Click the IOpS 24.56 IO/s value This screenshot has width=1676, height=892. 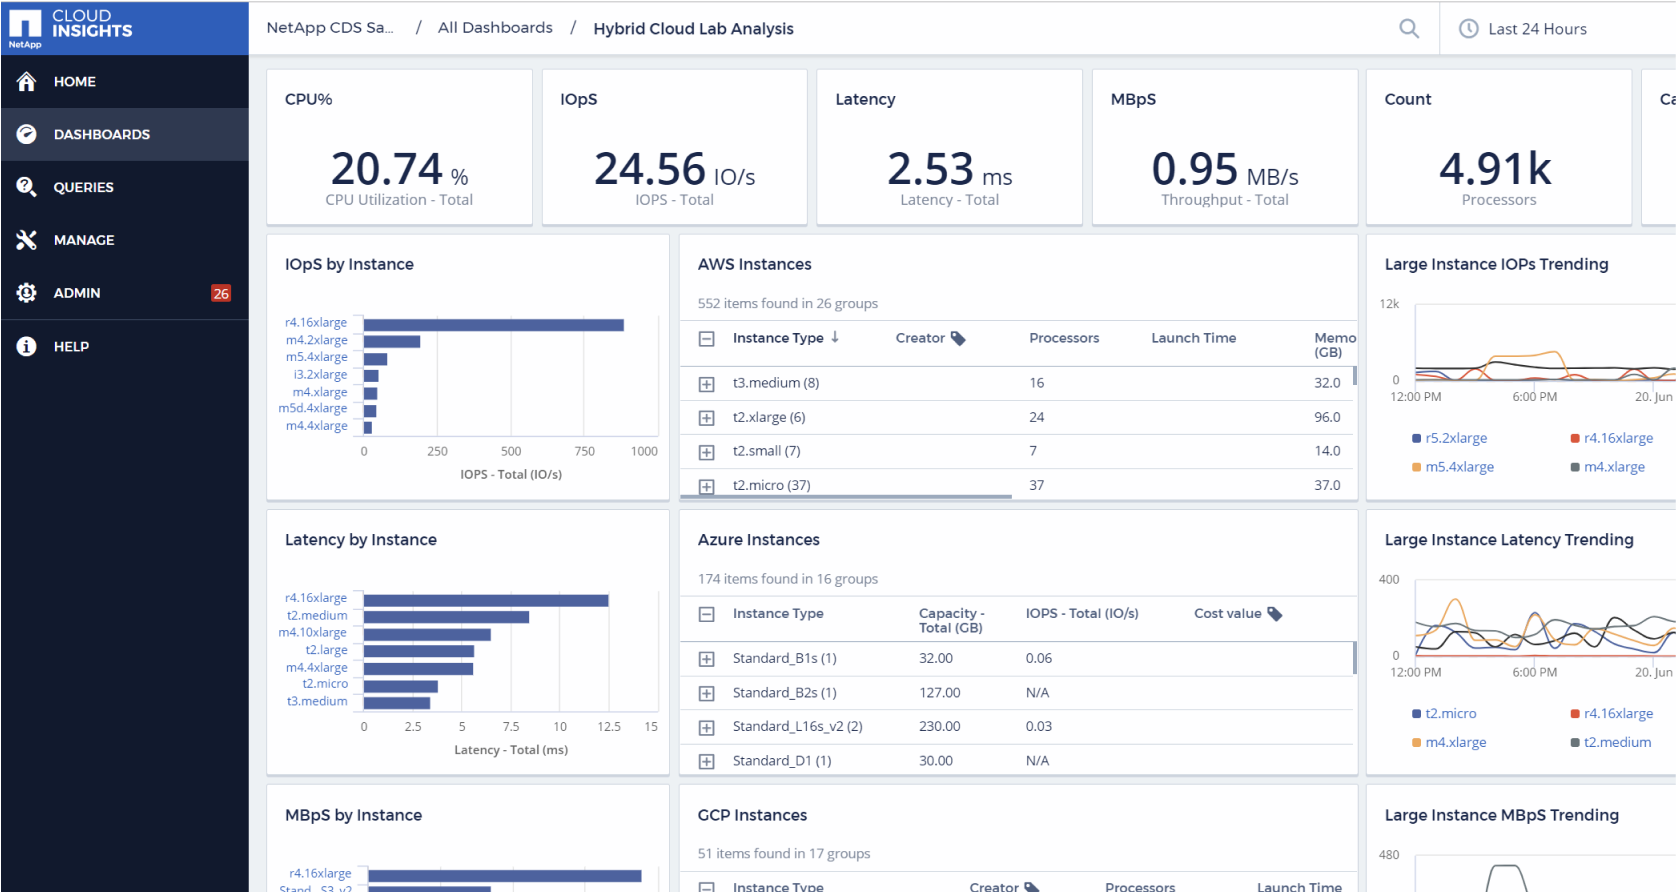pos(674,169)
